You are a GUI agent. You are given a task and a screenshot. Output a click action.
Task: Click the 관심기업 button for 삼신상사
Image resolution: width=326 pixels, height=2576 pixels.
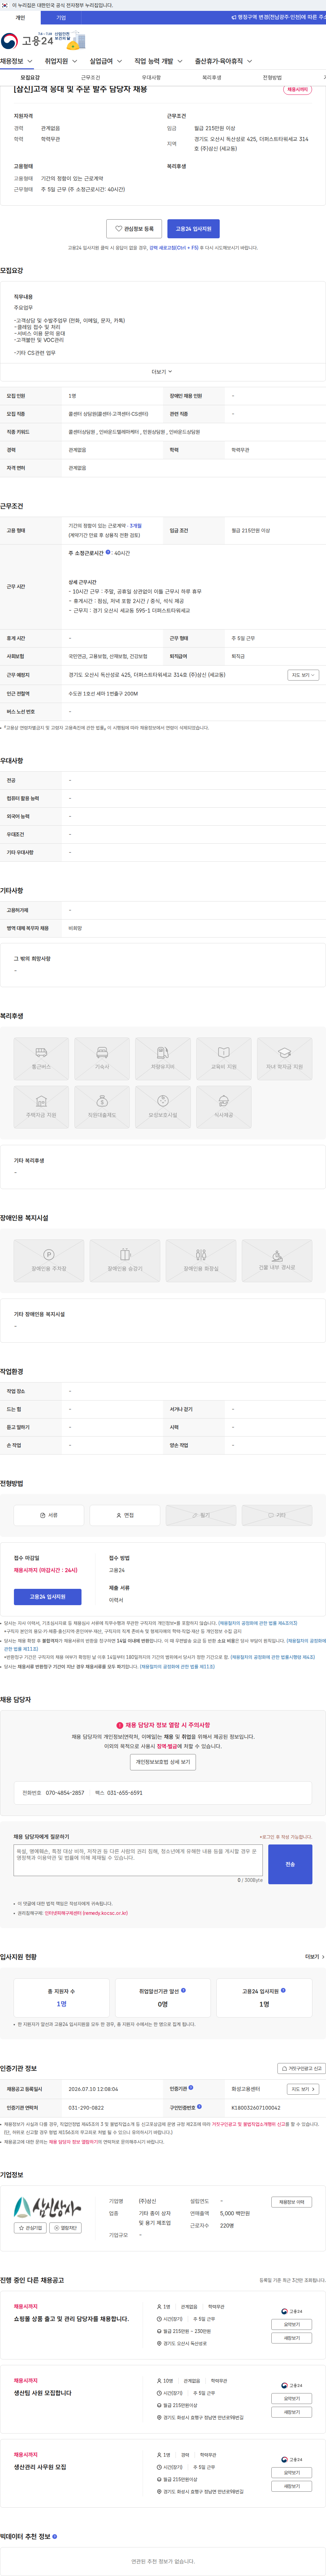point(30,2228)
